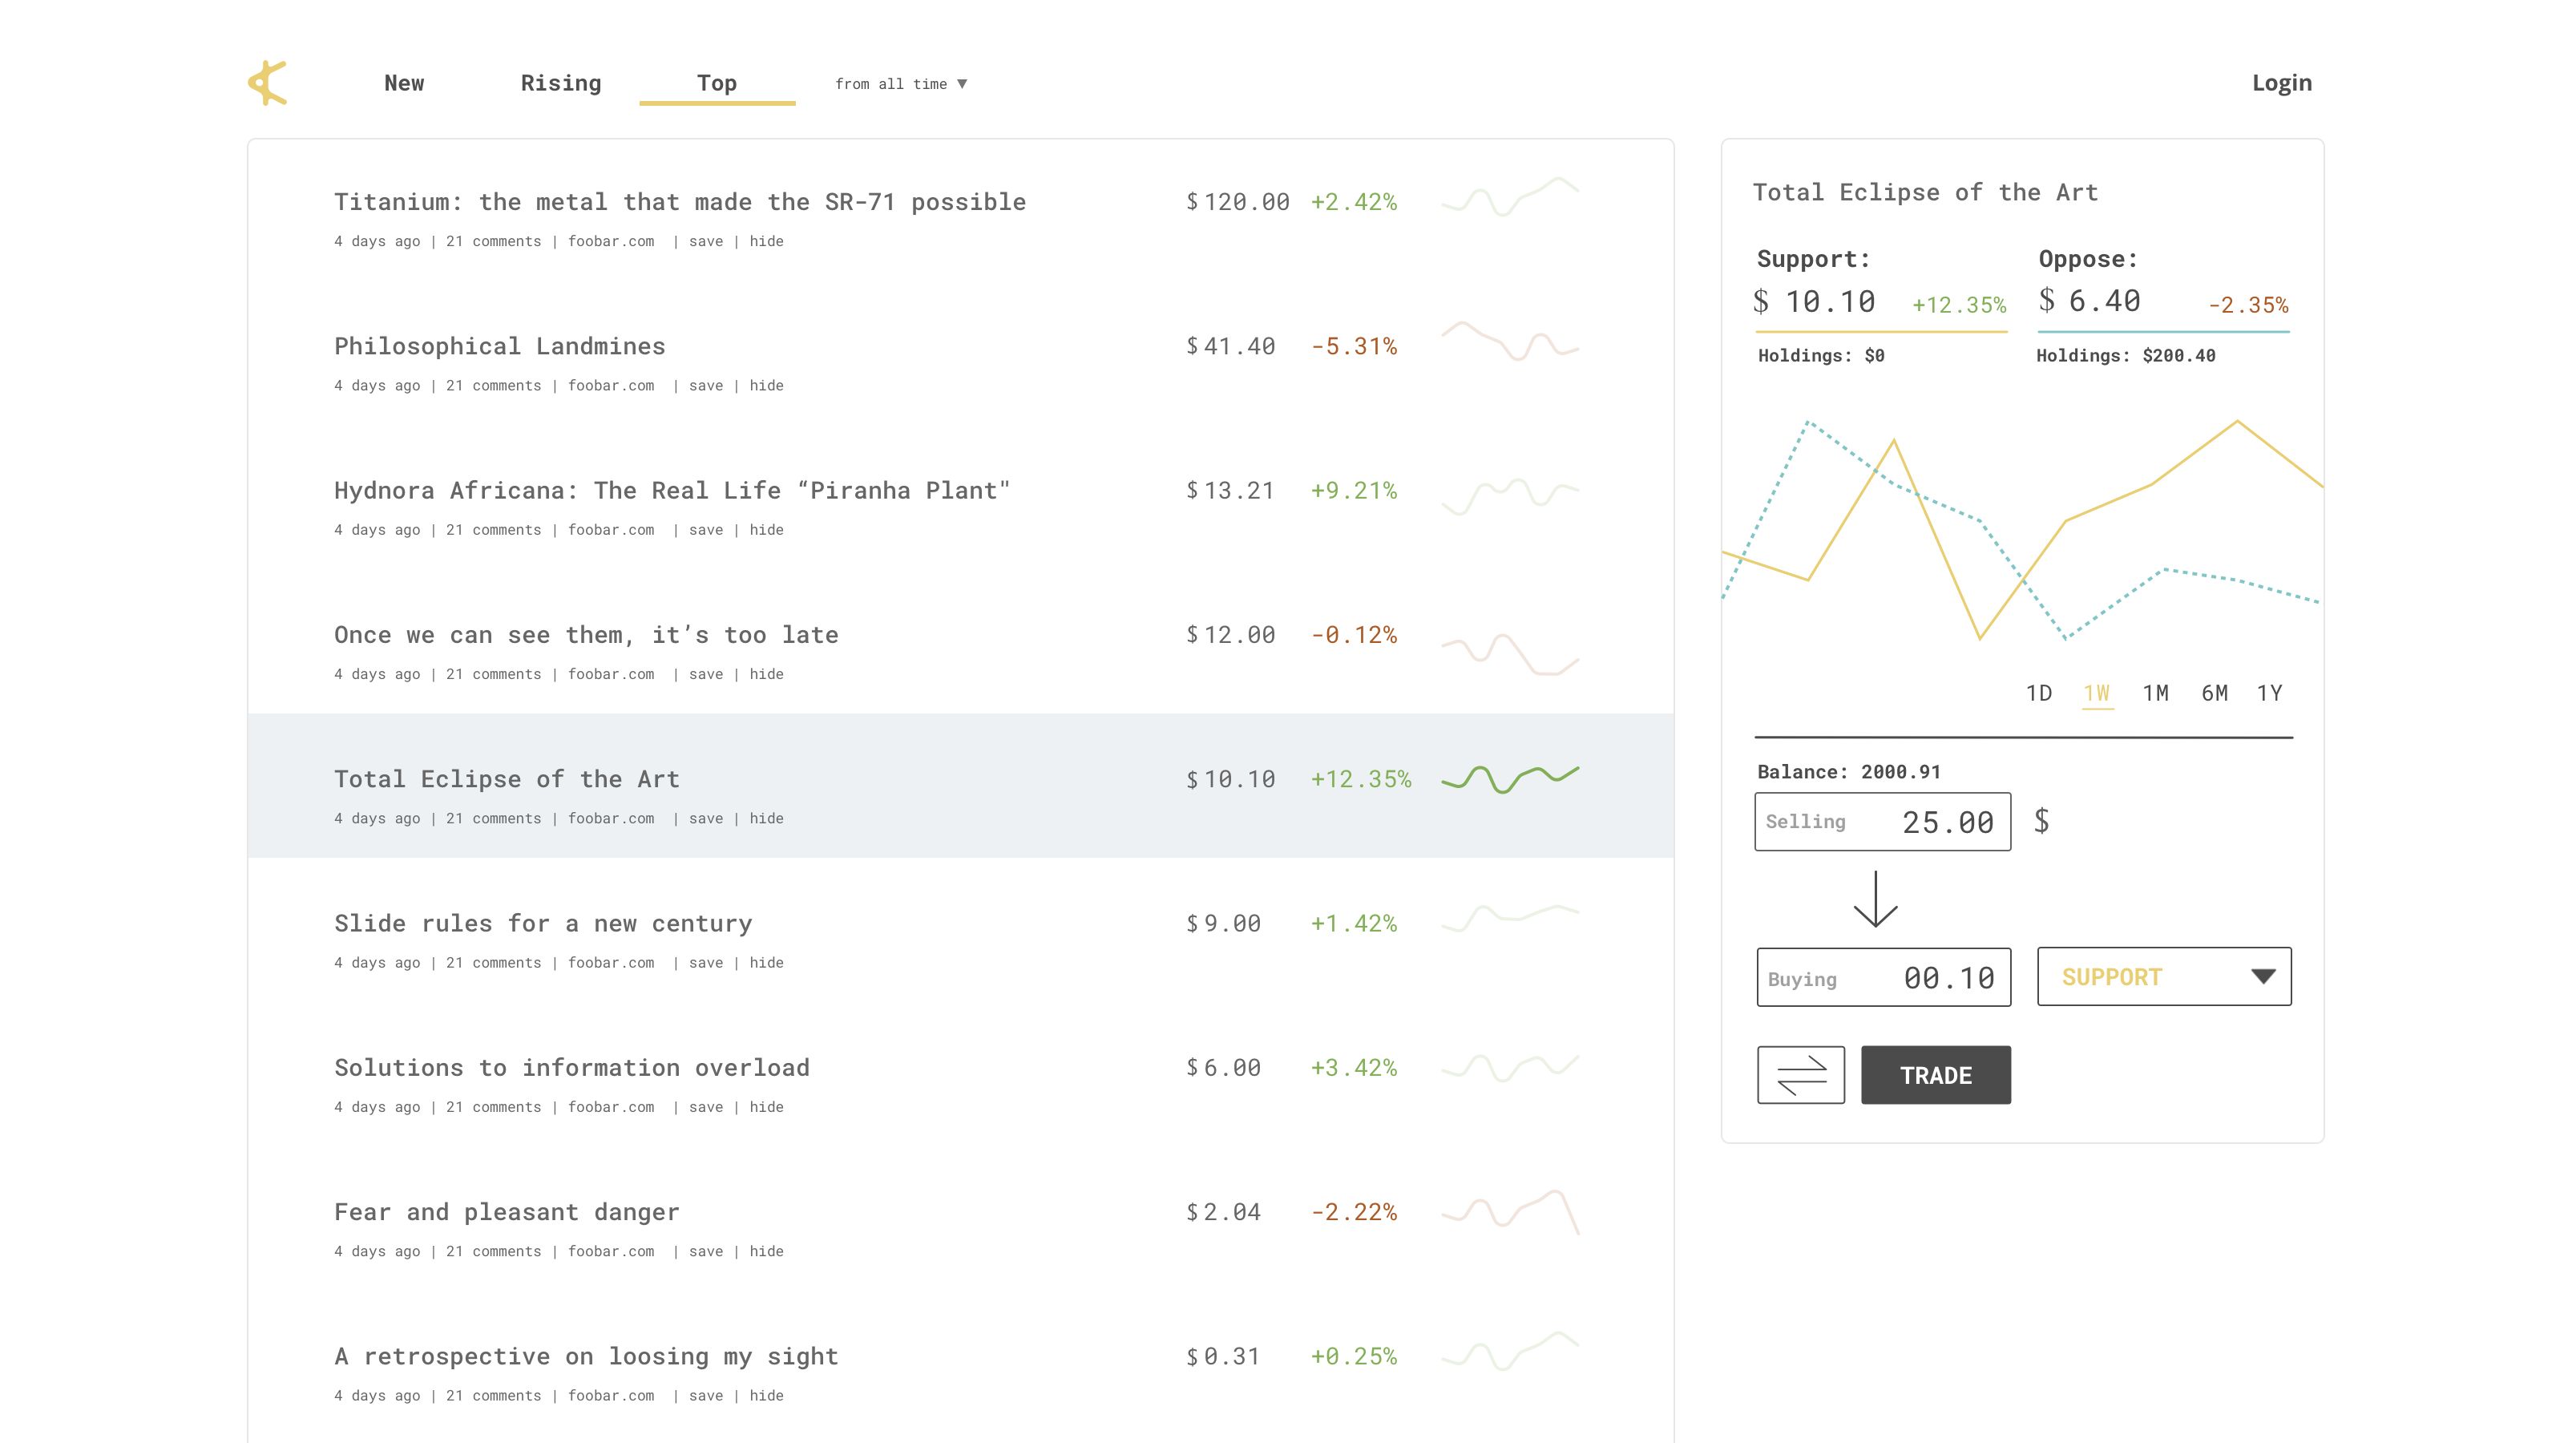The height and width of the screenshot is (1443, 2576).
Task: Open the SUPPORT/OPPOSE toggle dropdown
Action: point(2164,977)
